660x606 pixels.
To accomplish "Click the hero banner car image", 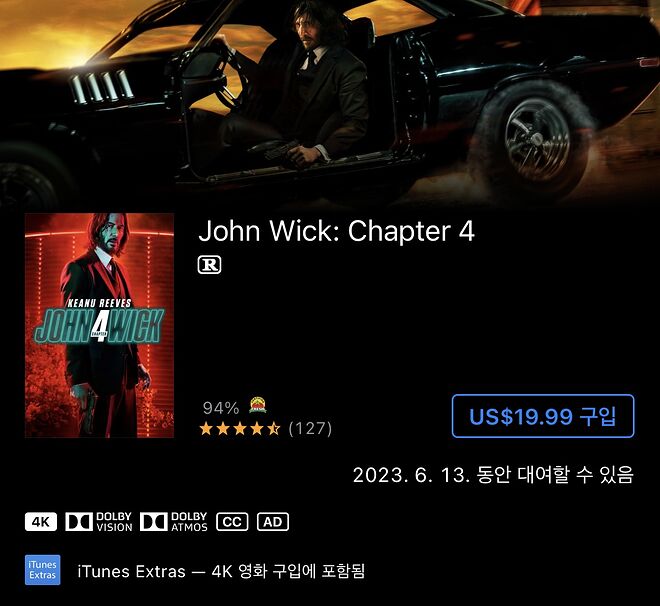I will 330,101.
